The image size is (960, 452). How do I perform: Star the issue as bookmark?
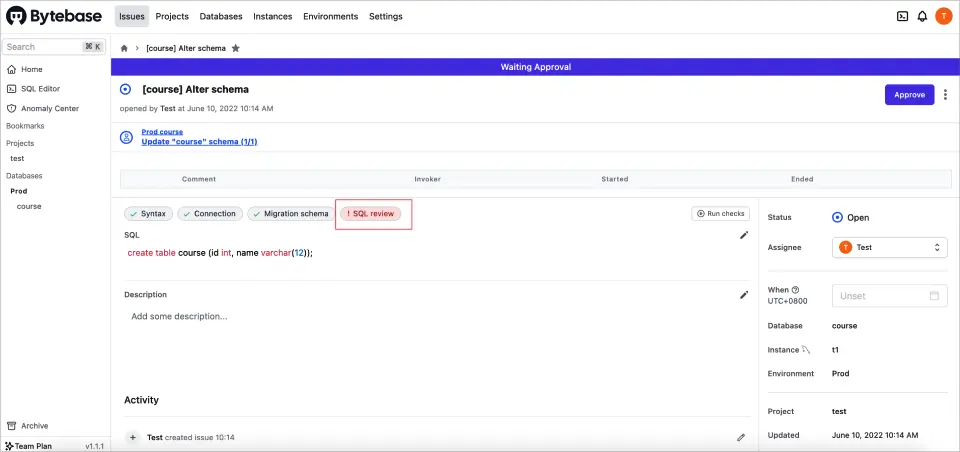click(236, 48)
